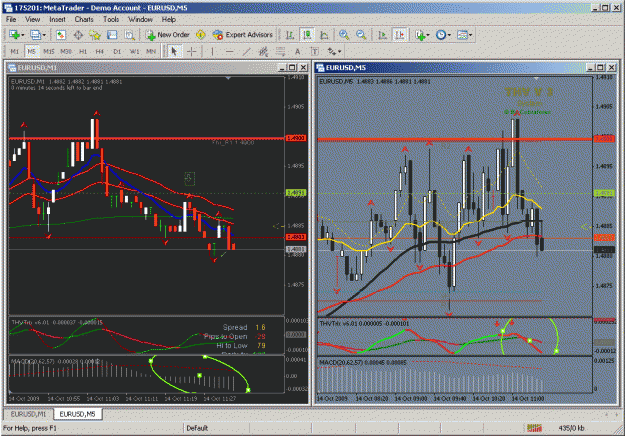Screen dimensions: 625x436
Task: Toggle Chart Shift button
Action: pyautogui.click(x=399, y=35)
